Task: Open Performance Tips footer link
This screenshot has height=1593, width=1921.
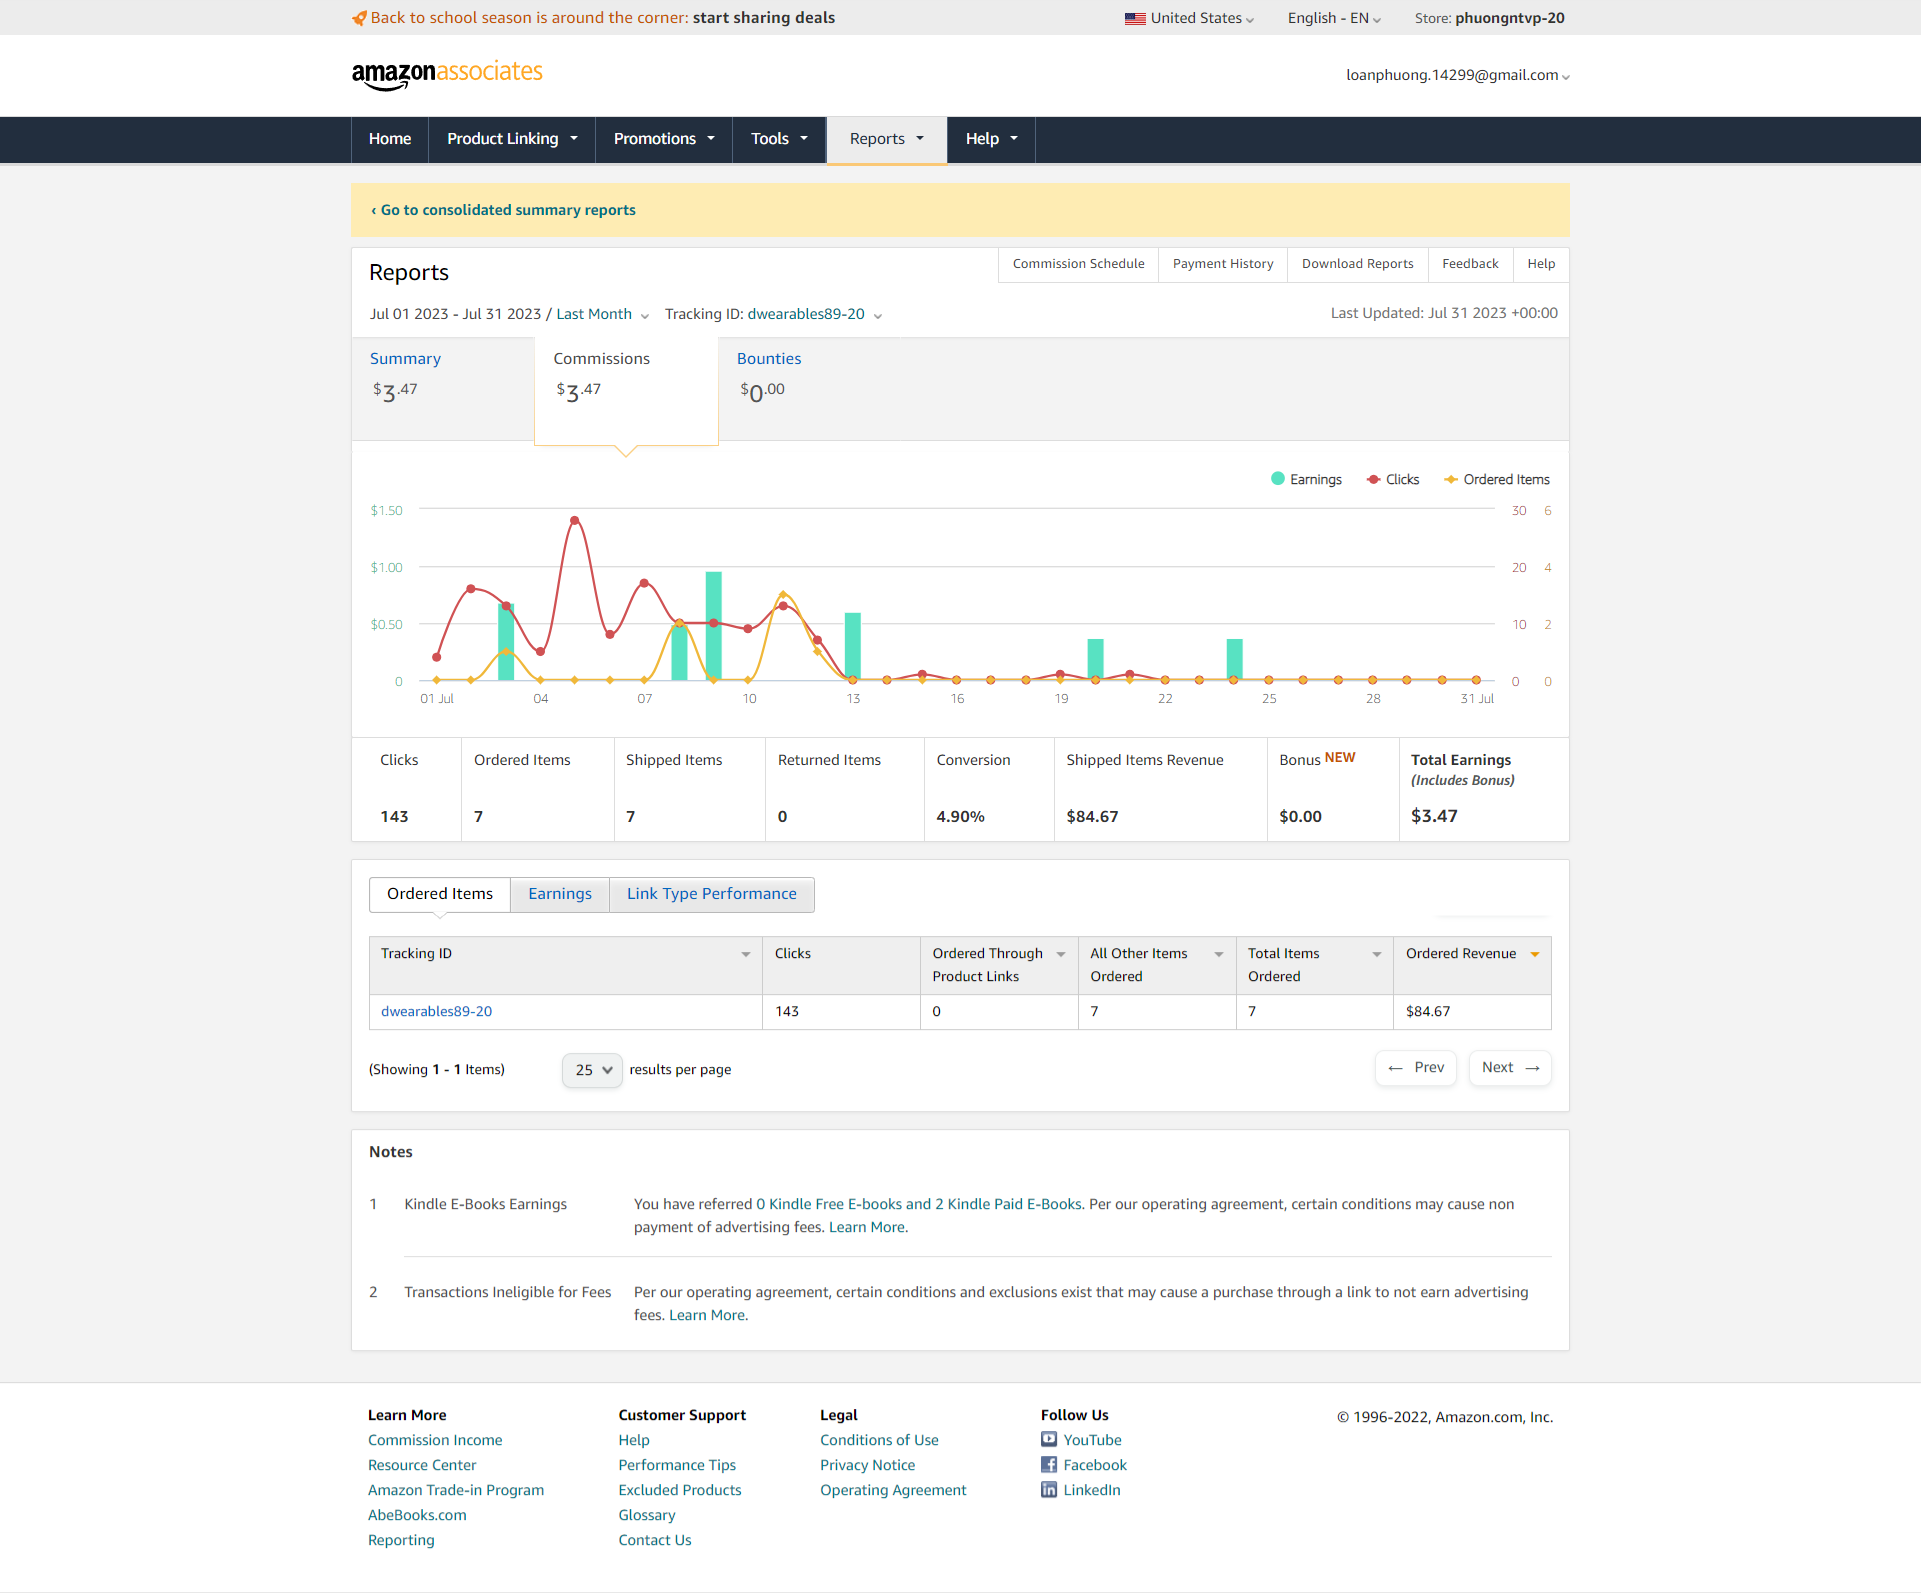Action: click(x=677, y=1465)
